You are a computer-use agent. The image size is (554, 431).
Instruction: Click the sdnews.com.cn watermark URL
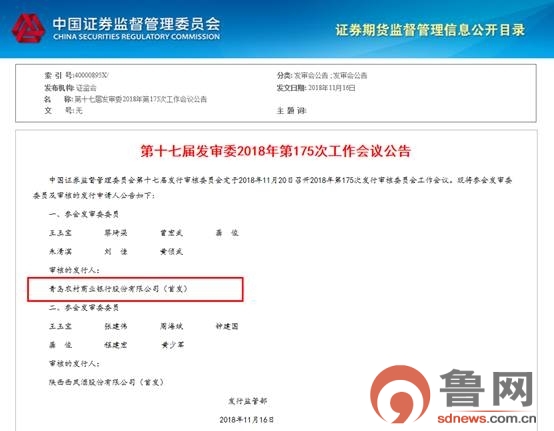(487, 419)
